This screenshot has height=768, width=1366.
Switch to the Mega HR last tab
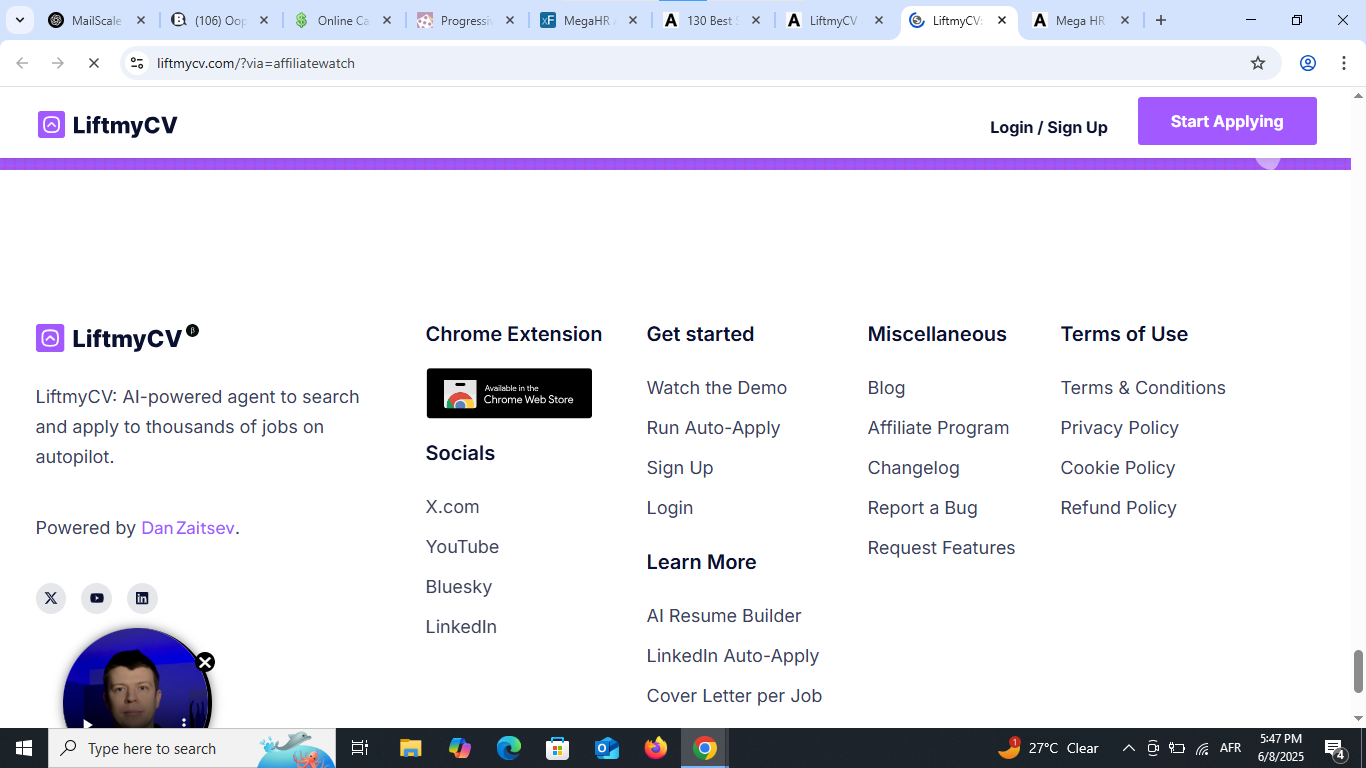click(x=1081, y=20)
